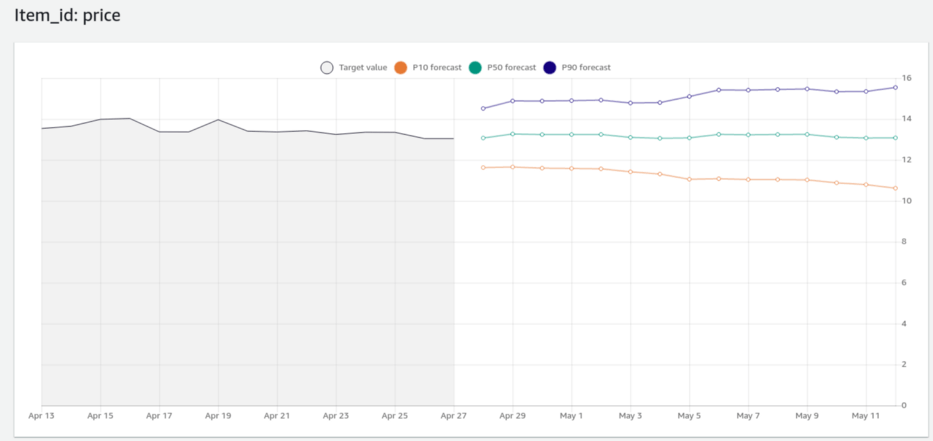This screenshot has width=933, height=441.
Task: Click the teal P50 forecast legend circle
Action: pos(475,68)
